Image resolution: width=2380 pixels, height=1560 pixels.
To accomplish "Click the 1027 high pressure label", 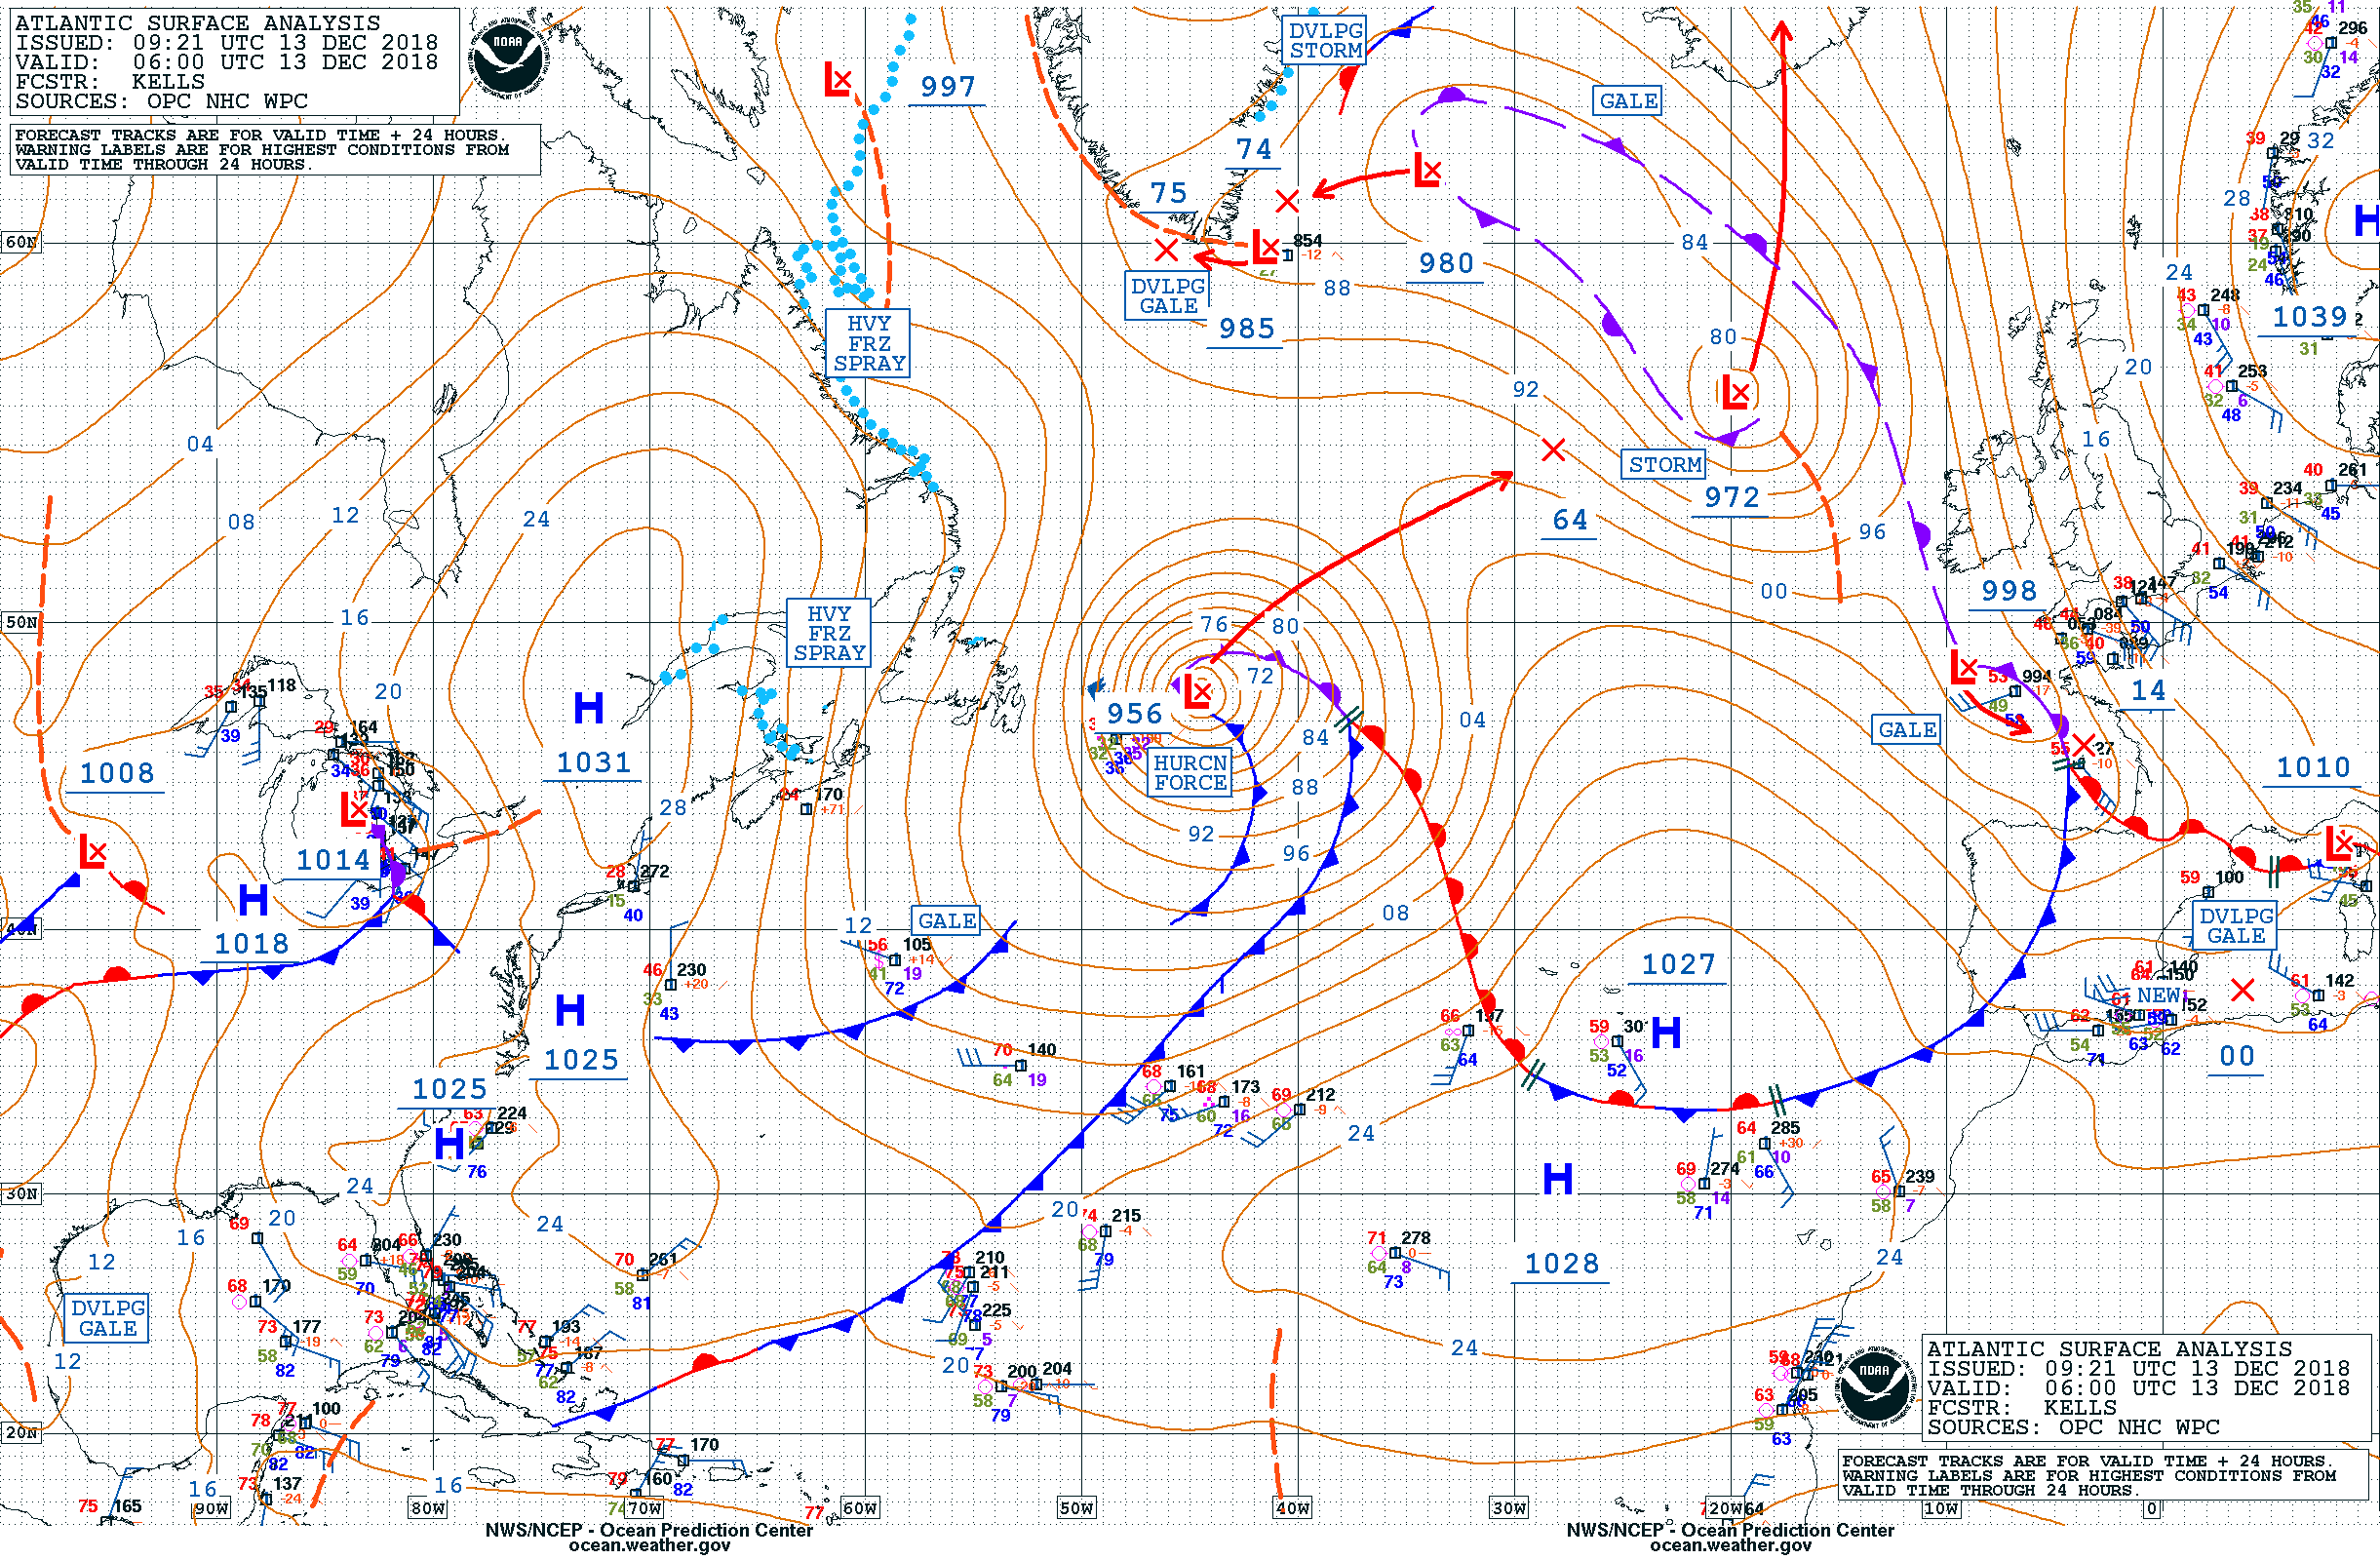I will point(1679,965).
